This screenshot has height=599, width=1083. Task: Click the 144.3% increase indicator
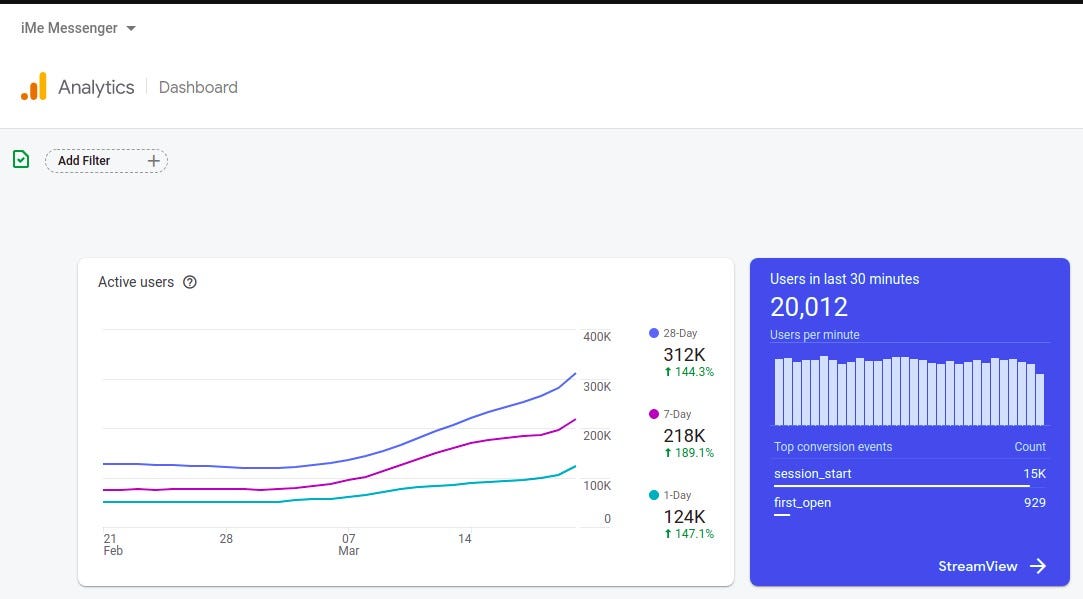point(689,372)
